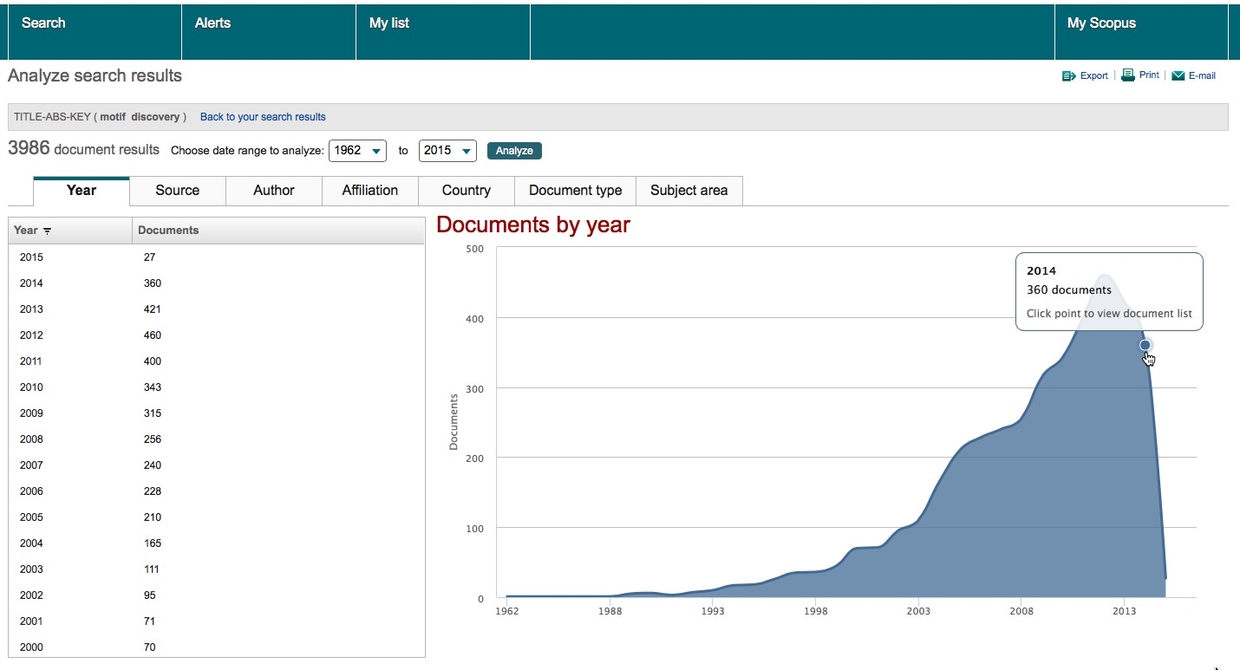Follow the Back to your search results link
The height and width of the screenshot is (670, 1240).
pyautogui.click(x=263, y=117)
